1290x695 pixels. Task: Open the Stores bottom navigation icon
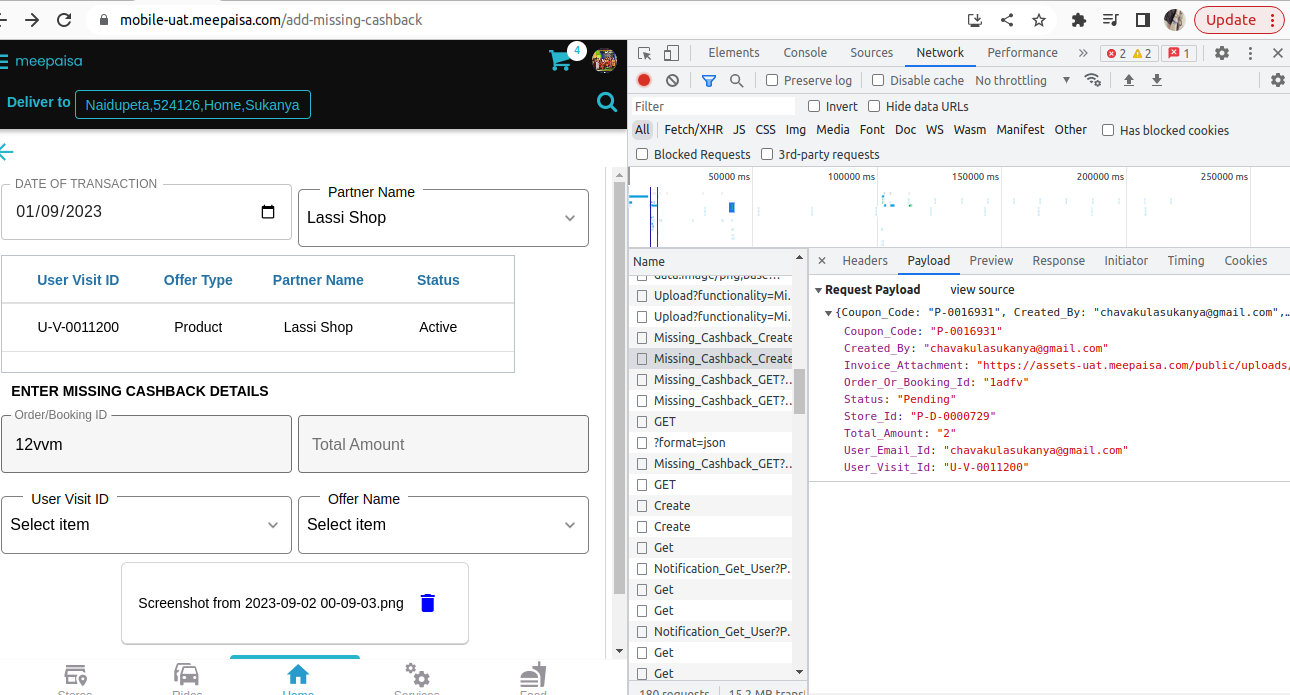tap(75, 674)
